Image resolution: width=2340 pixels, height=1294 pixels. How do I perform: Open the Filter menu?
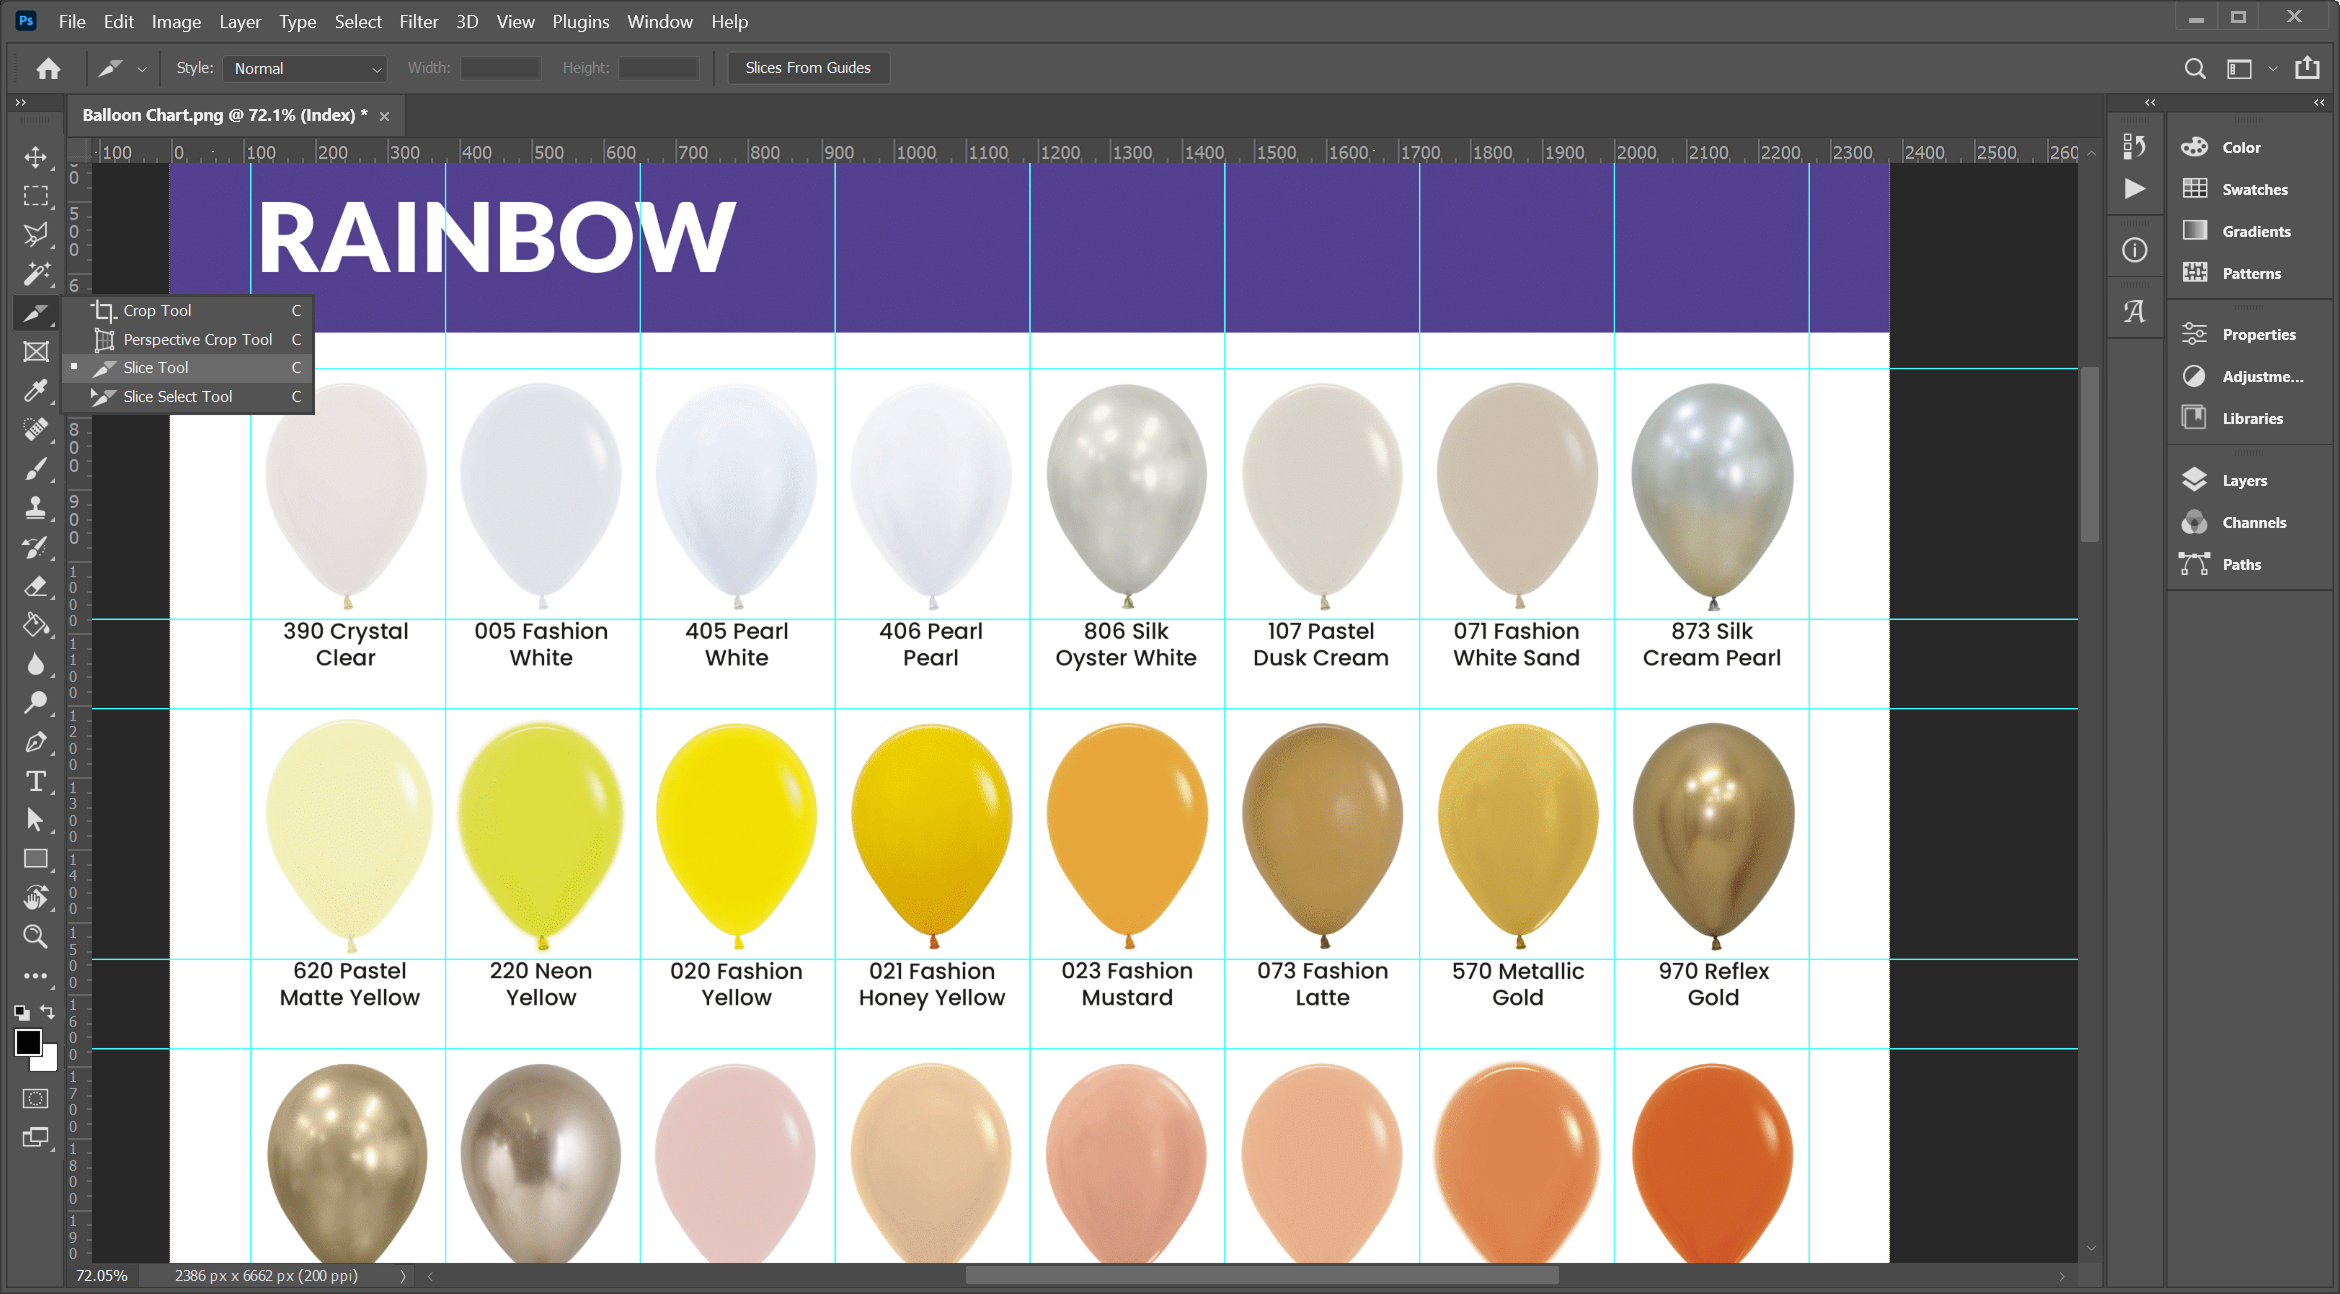[x=418, y=21]
